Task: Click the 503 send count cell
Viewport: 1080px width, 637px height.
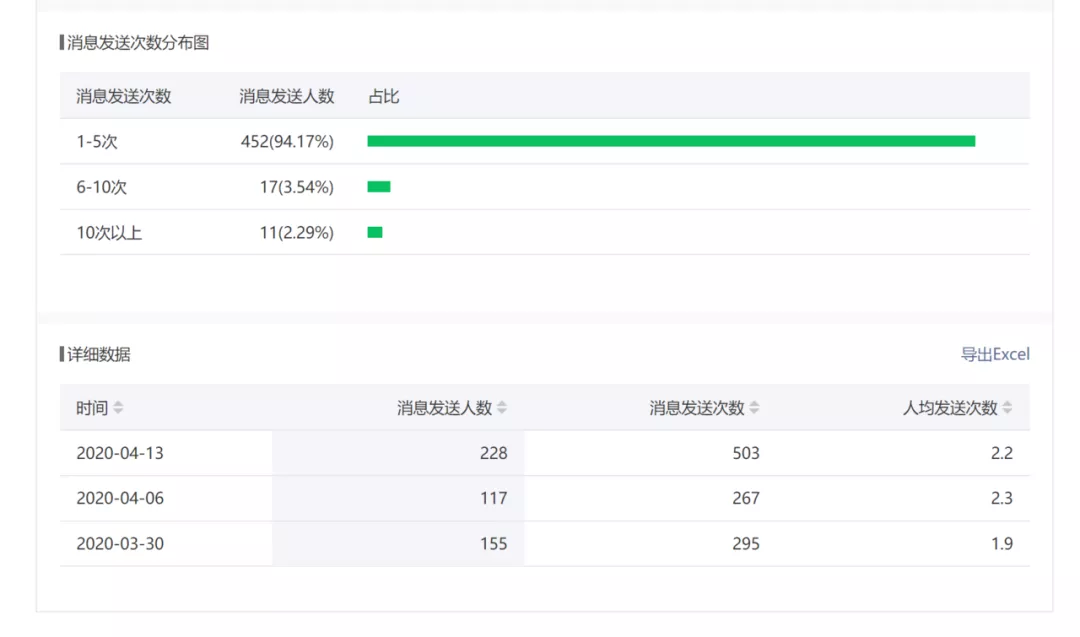Action: point(746,453)
